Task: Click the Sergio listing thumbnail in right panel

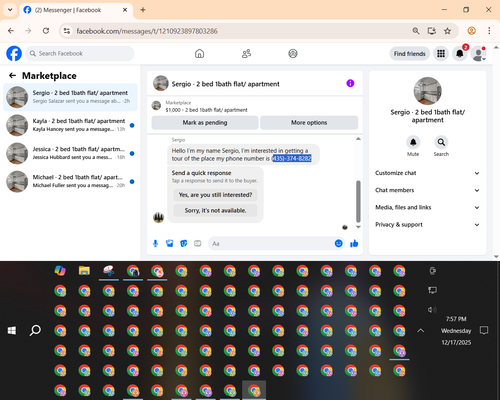Action: tap(427, 91)
